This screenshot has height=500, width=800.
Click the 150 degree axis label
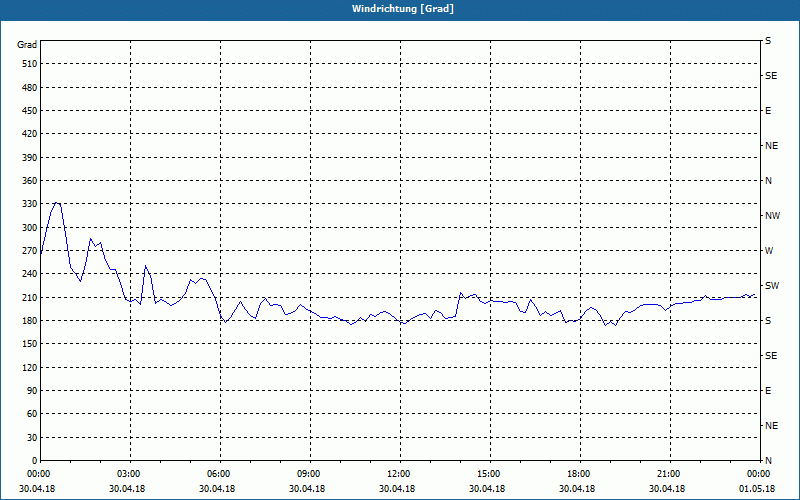(29, 344)
